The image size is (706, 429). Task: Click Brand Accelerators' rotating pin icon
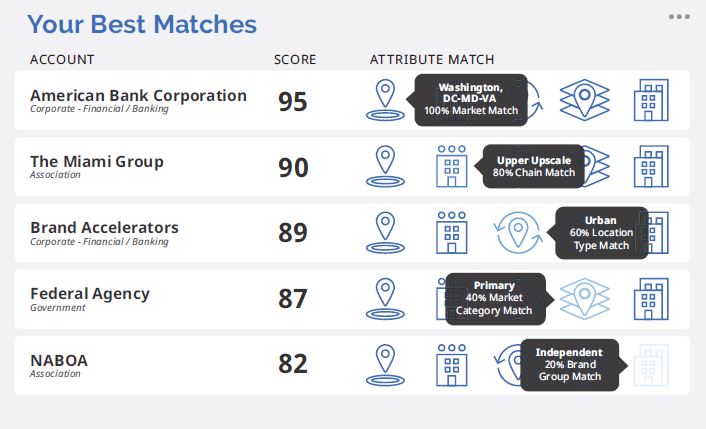[518, 233]
